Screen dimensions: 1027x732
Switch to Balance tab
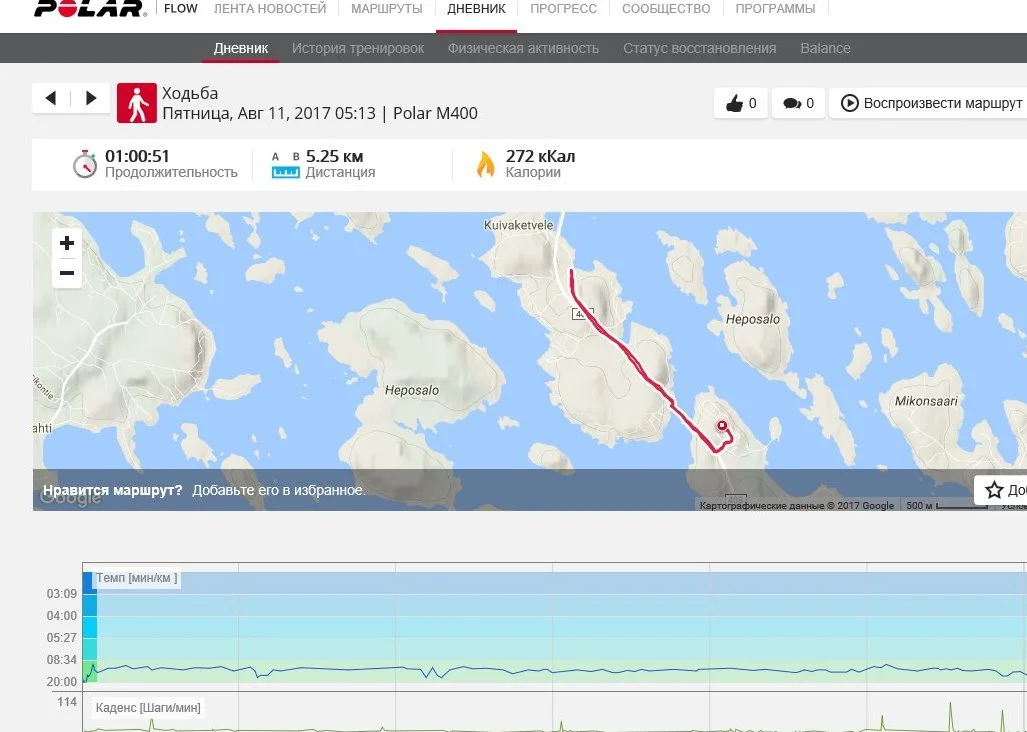pos(825,48)
